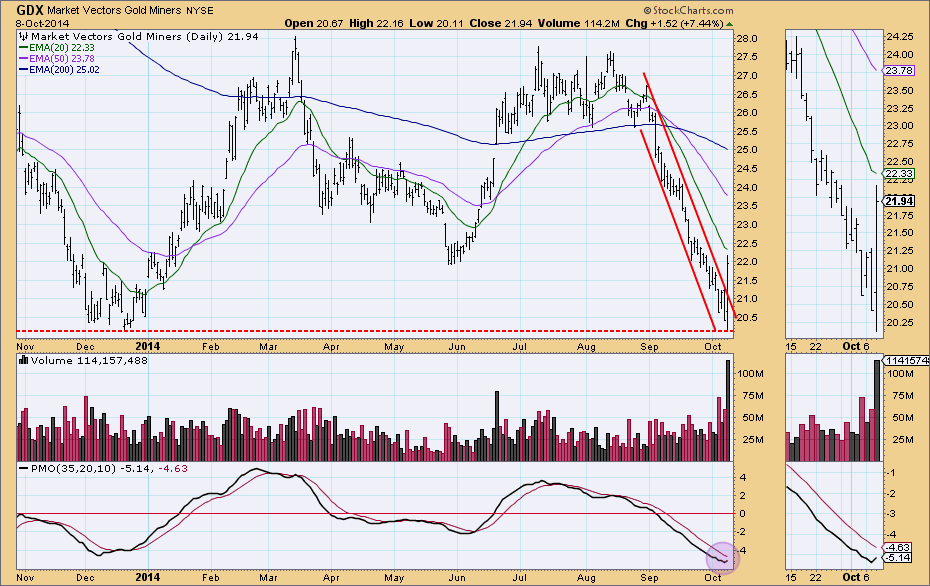The height and width of the screenshot is (586, 930).
Task: Click the 100M label on main volume axis
Action: tap(750, 374)
